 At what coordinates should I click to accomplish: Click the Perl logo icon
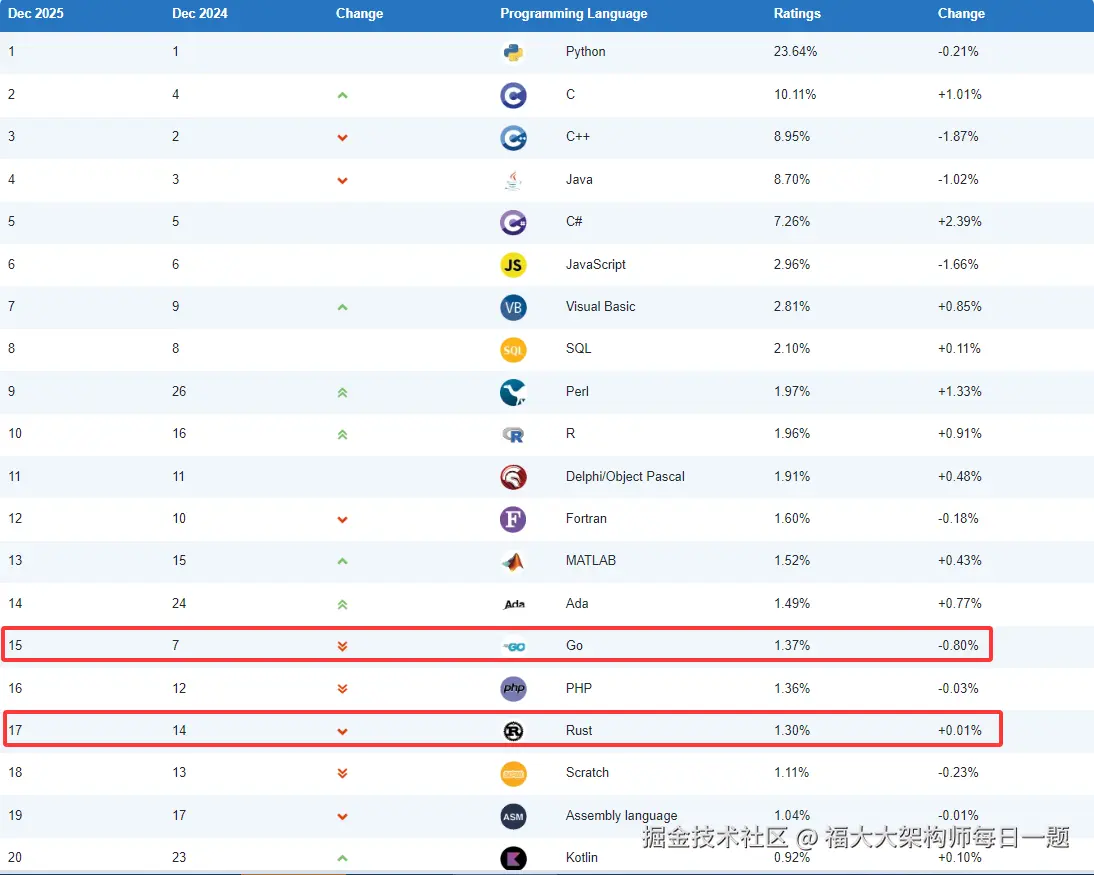(513, 393)
